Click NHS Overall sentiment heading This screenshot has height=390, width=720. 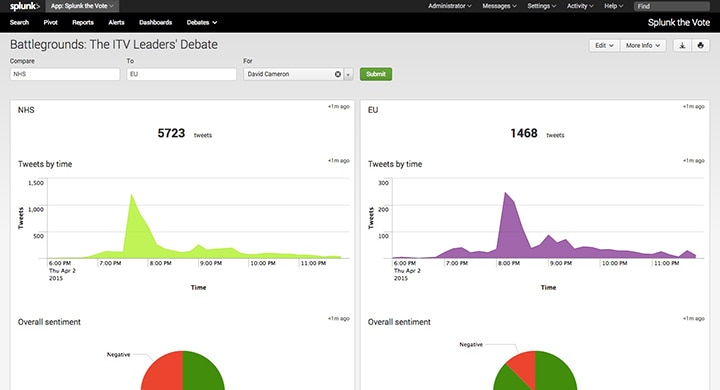coord(49,322)
